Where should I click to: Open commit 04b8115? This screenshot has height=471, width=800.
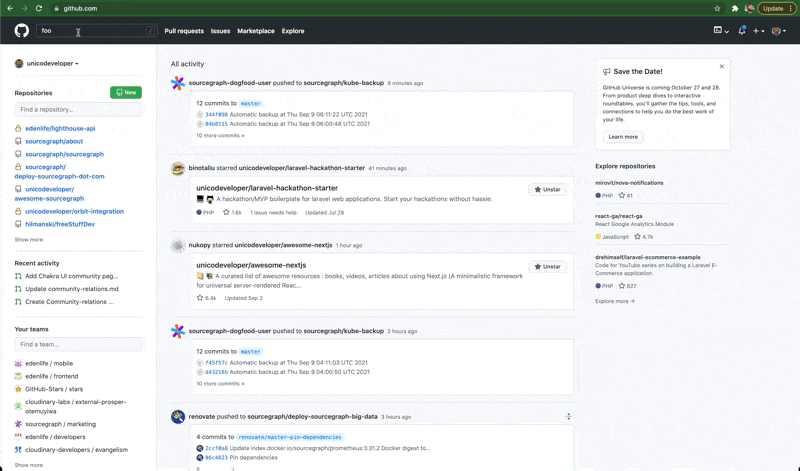[x=216, y=123]
